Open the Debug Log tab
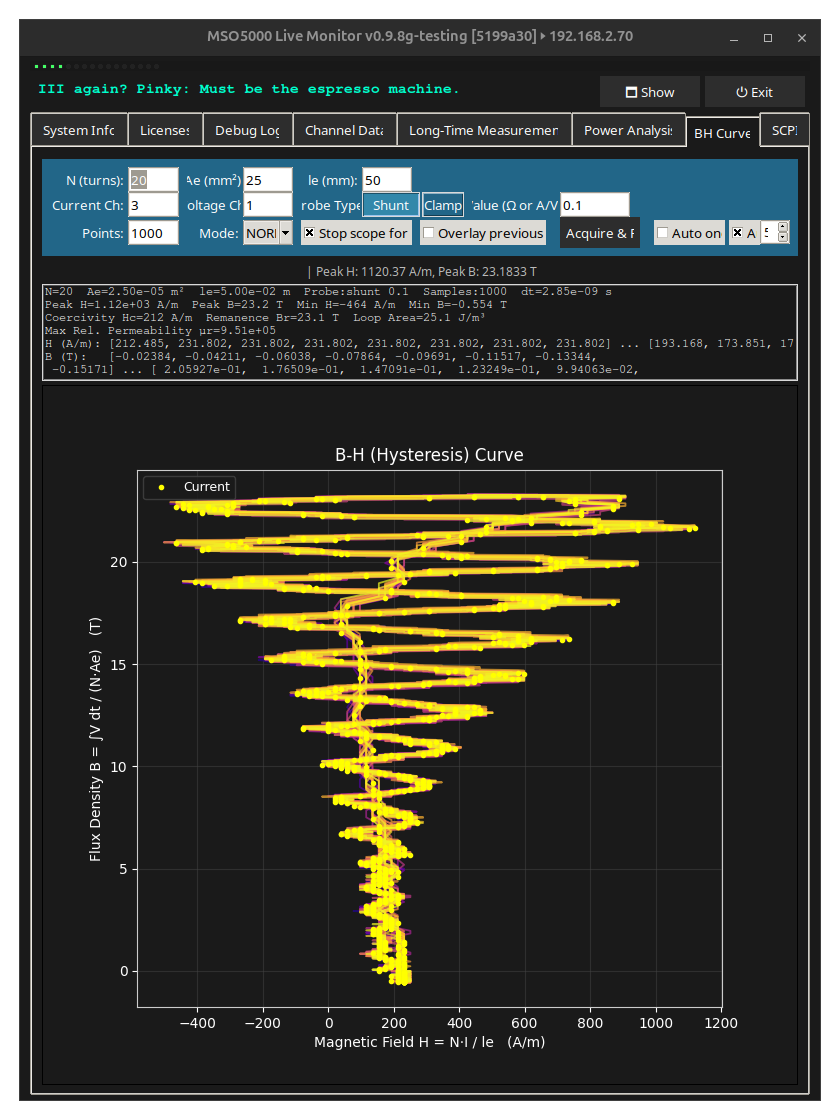 coord(247,131)
